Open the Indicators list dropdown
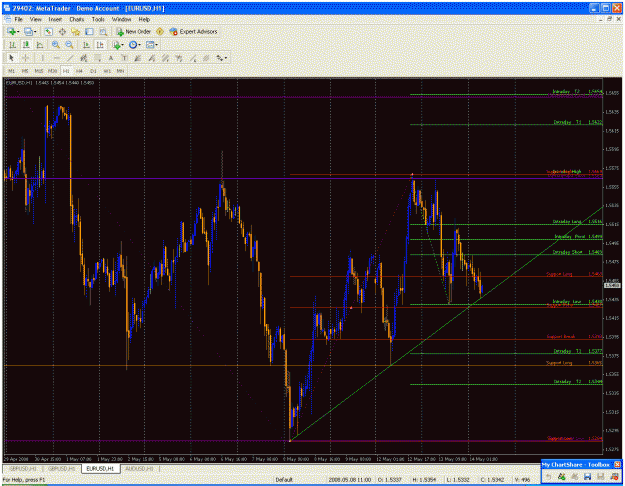Image resolution: width=625 pixels, height=486 pixels. click(x=118, y=45)
